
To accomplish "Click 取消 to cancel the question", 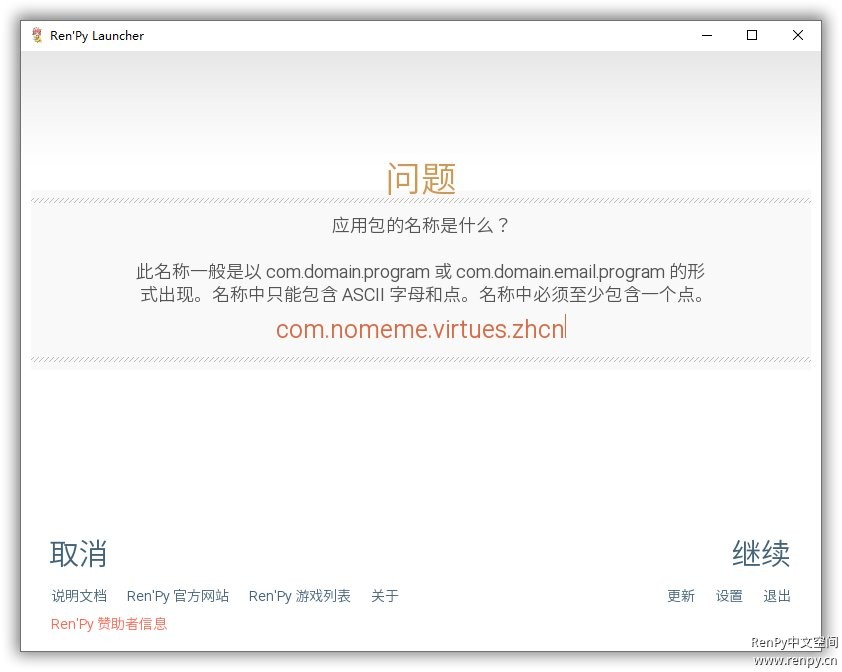I will point(78,554).
